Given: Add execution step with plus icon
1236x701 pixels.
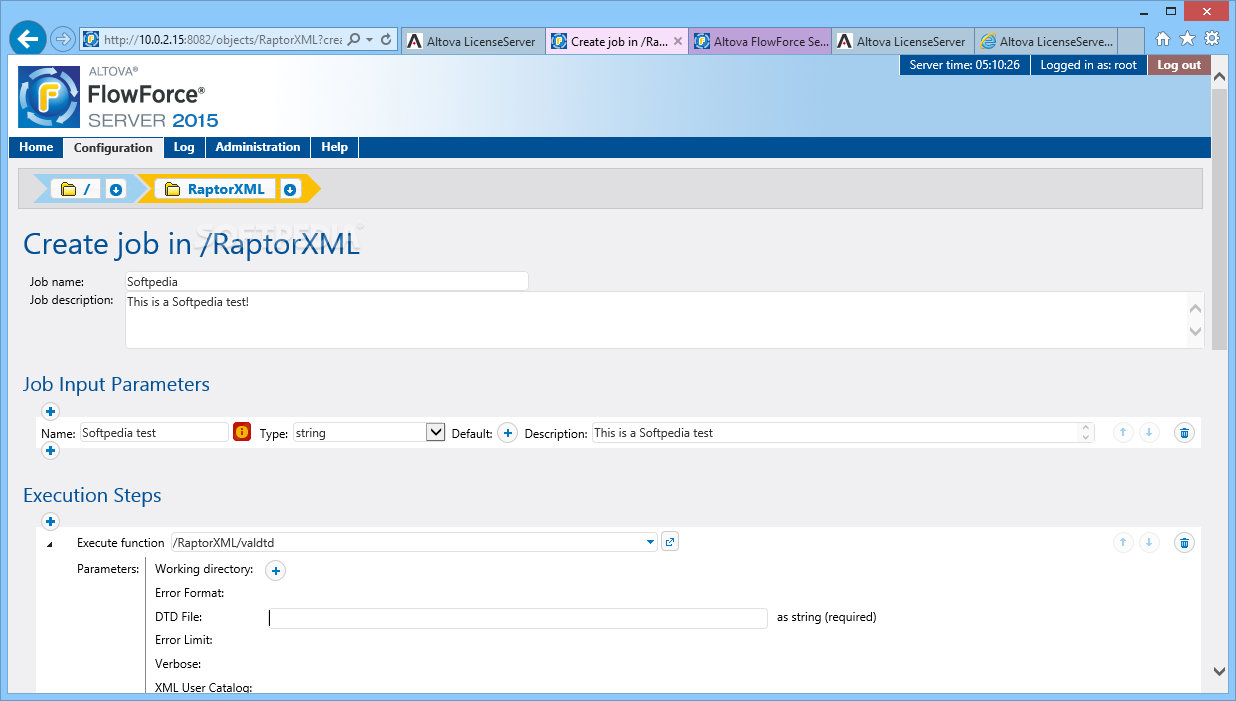Looking at the screenshot, I should [51, 521].
